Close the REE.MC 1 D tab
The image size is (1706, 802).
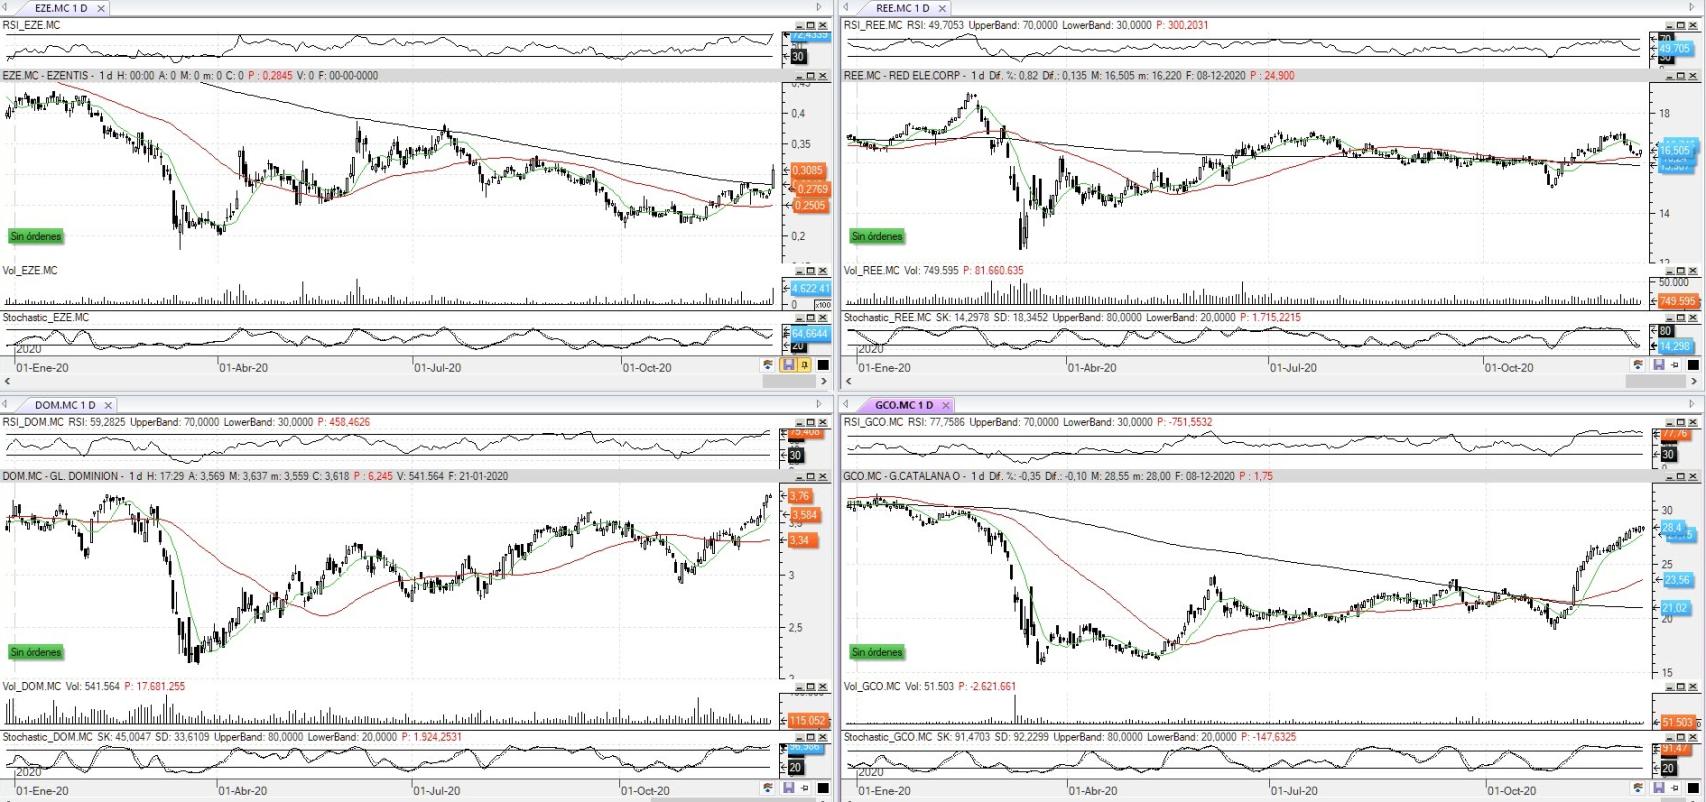[942, 8]
